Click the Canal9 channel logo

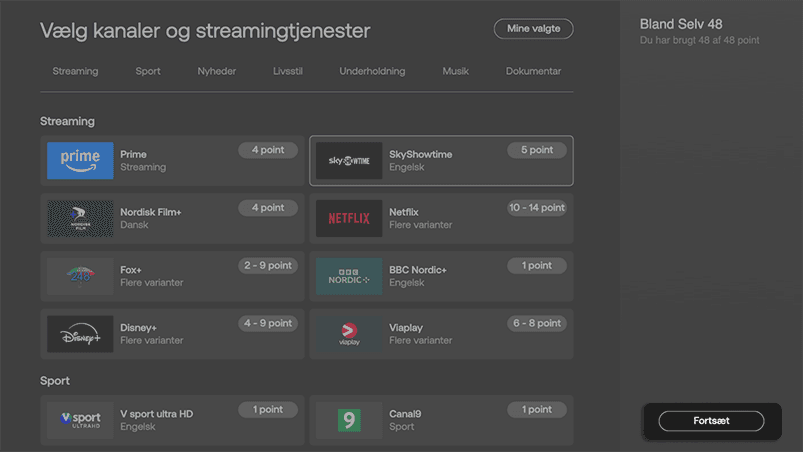(x=349, y=420)
